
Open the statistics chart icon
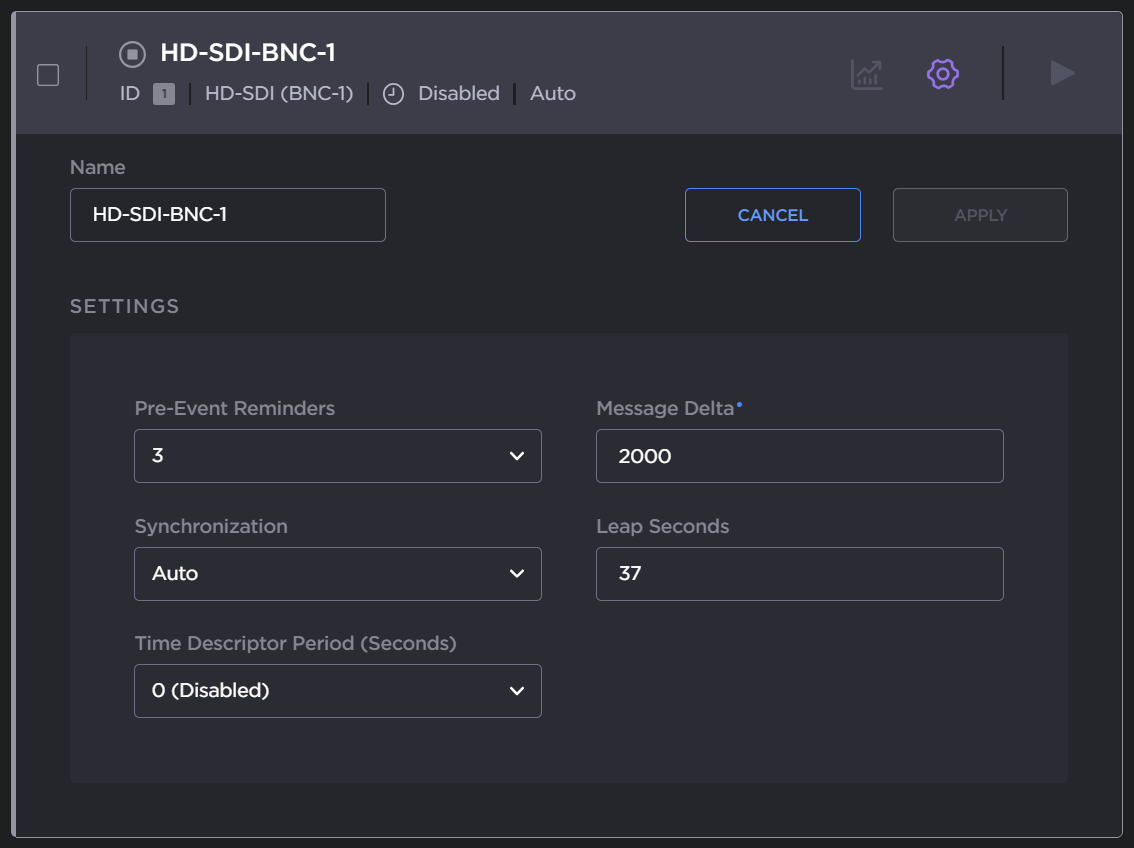tap(866, 74)
